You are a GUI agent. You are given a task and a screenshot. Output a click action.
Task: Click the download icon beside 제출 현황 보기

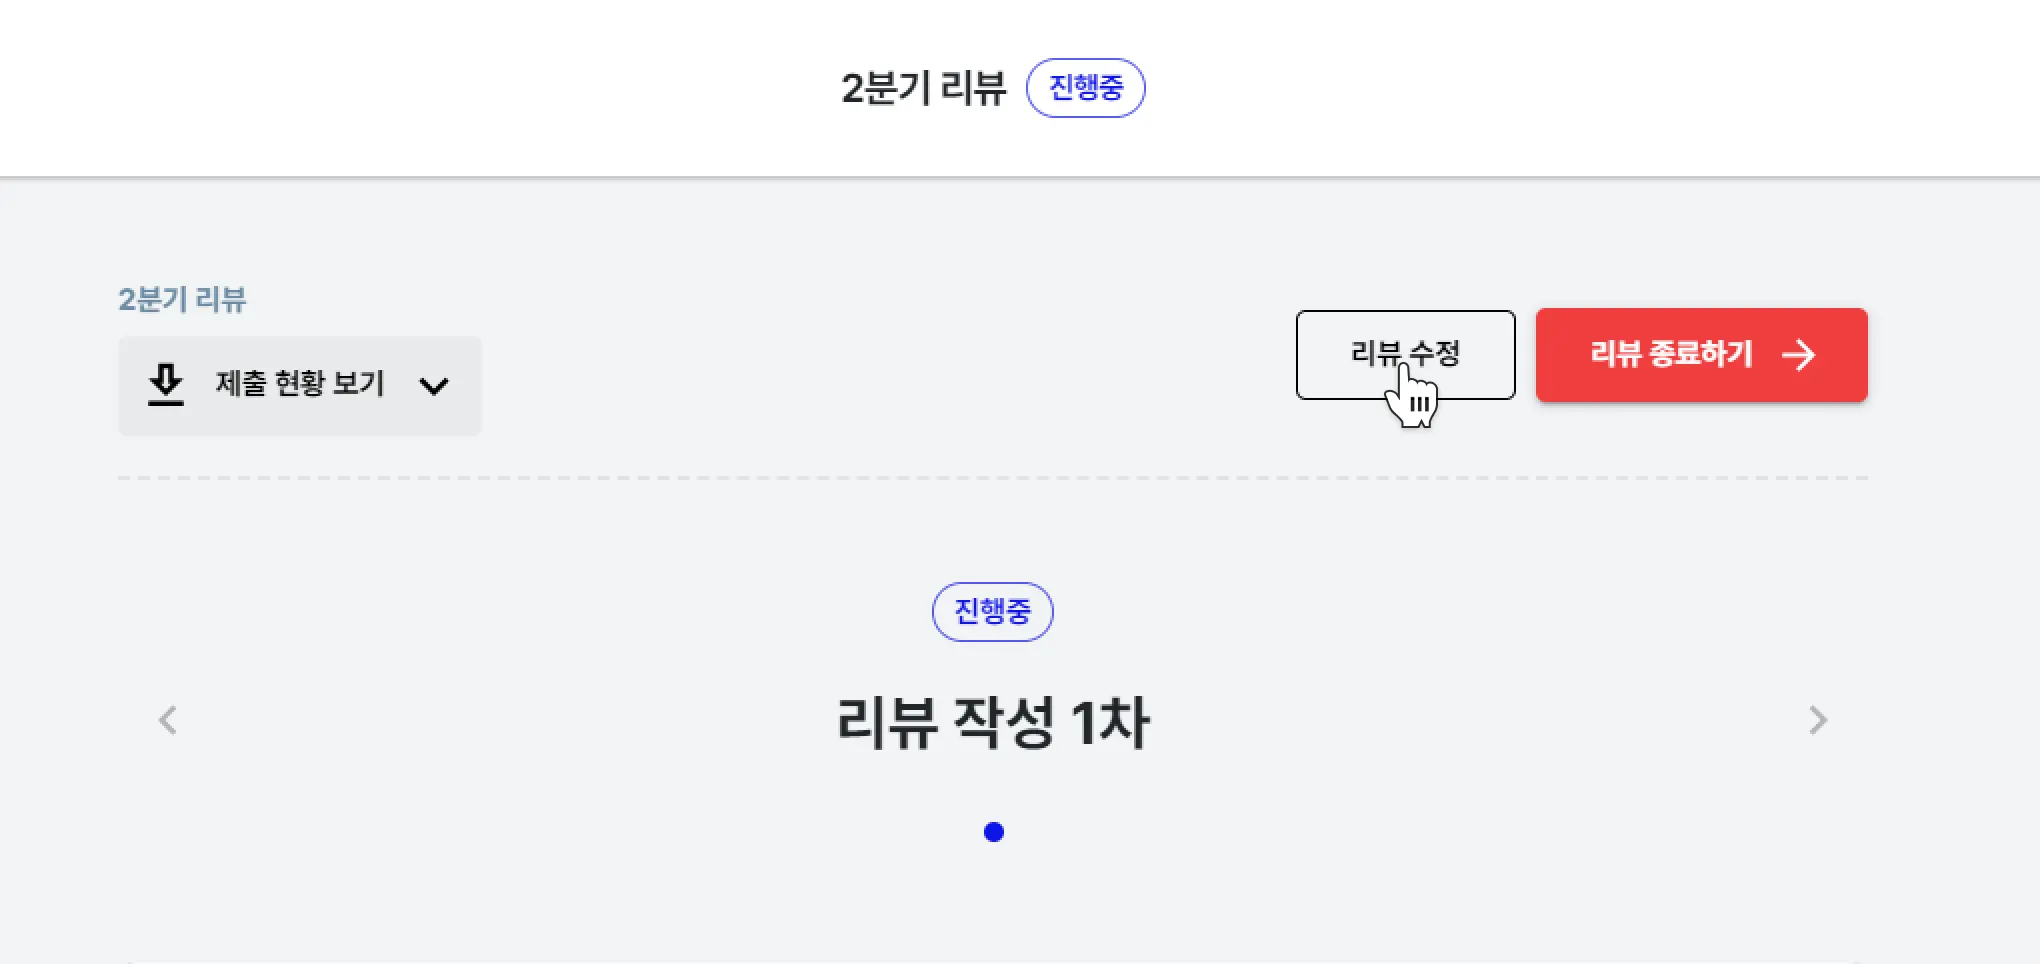pos(166,385)
